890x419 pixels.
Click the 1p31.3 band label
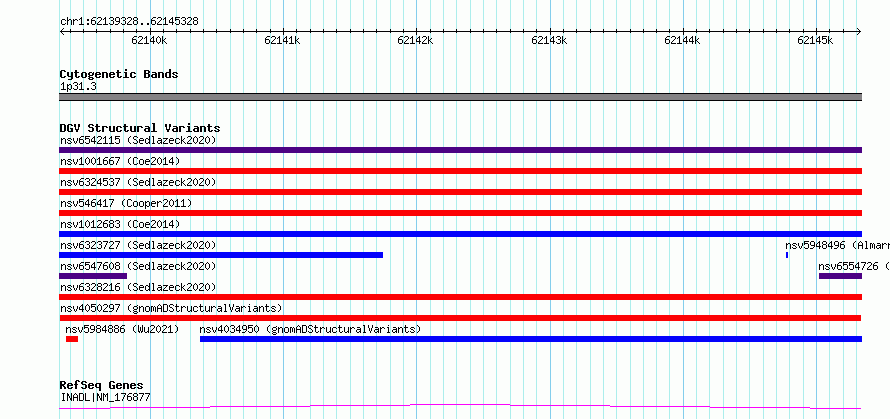pyautogui.click(x=78, y=86)
